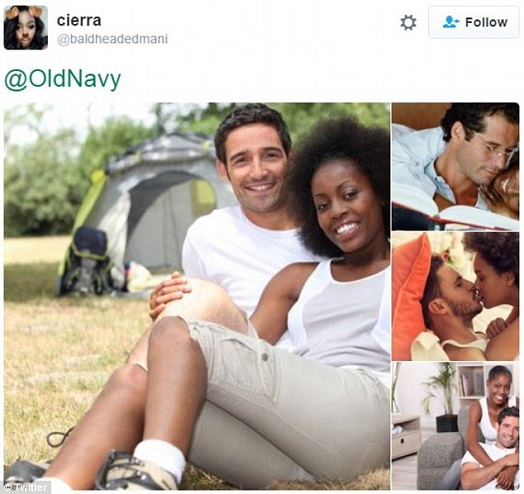
Task: Click the follow person-plus icon
Action: point(451,22)
